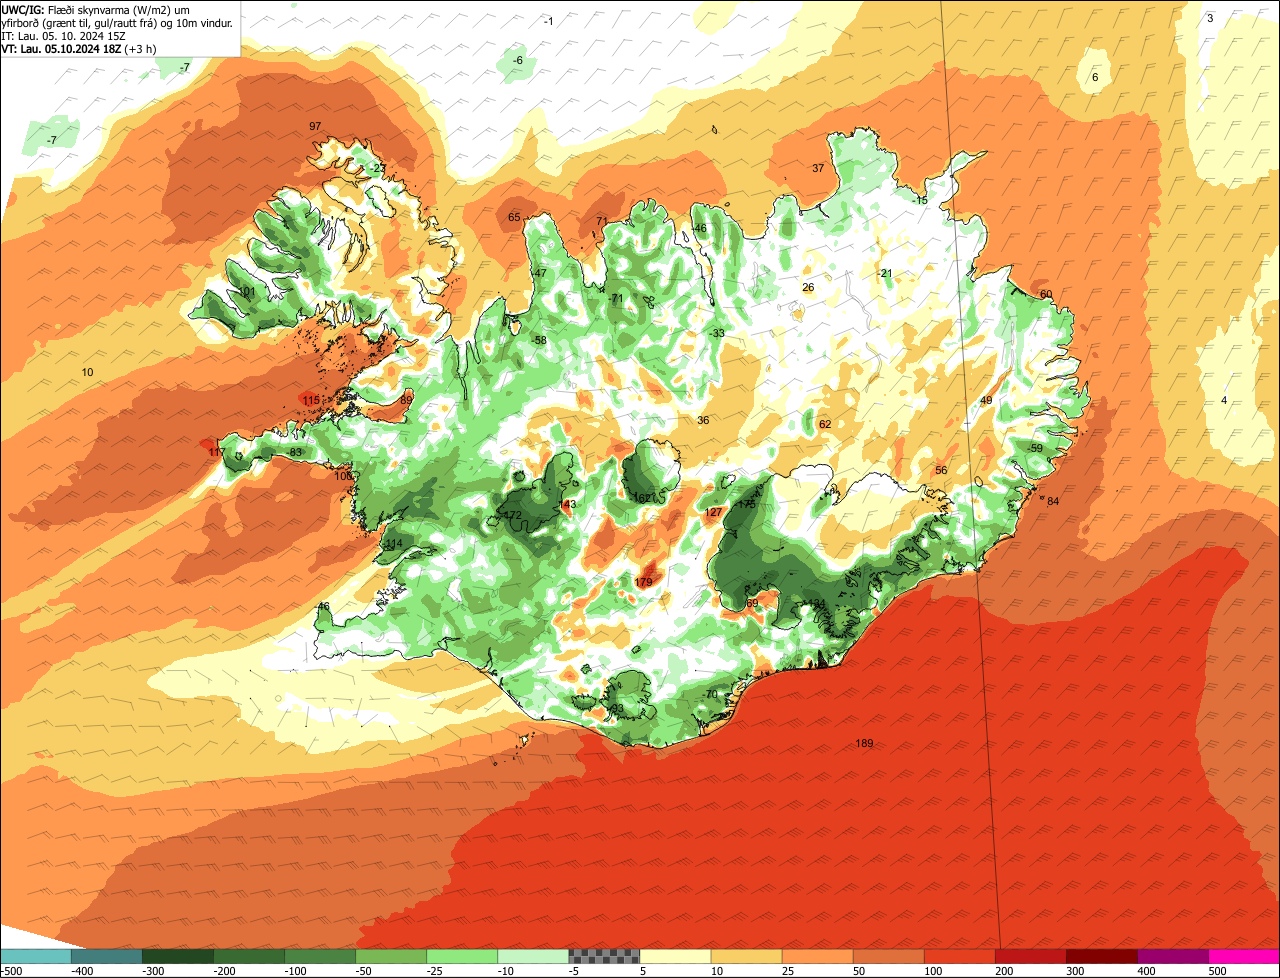This screenshot has width=1280, height=978.
Task: Click legend swatch between -300 and -200
Action: pyautogui.click(x=178, y=956)
